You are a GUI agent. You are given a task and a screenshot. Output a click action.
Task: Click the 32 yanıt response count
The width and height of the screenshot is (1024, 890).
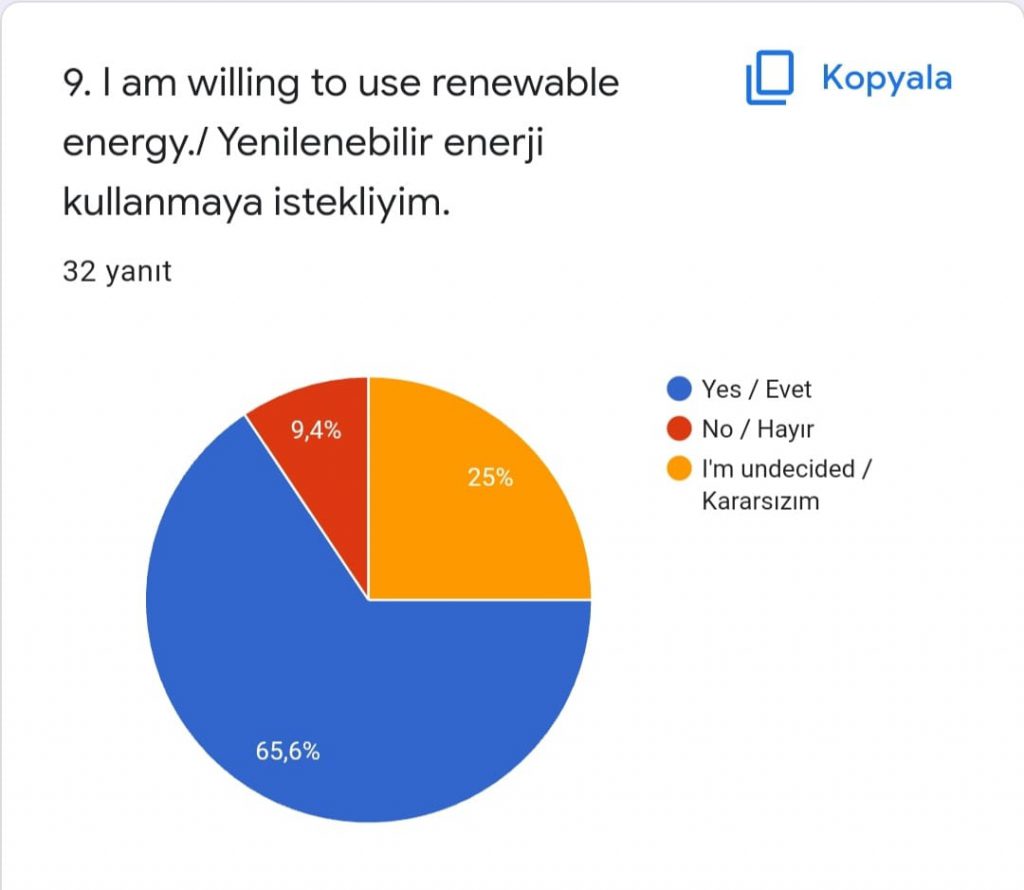(117, 271)
